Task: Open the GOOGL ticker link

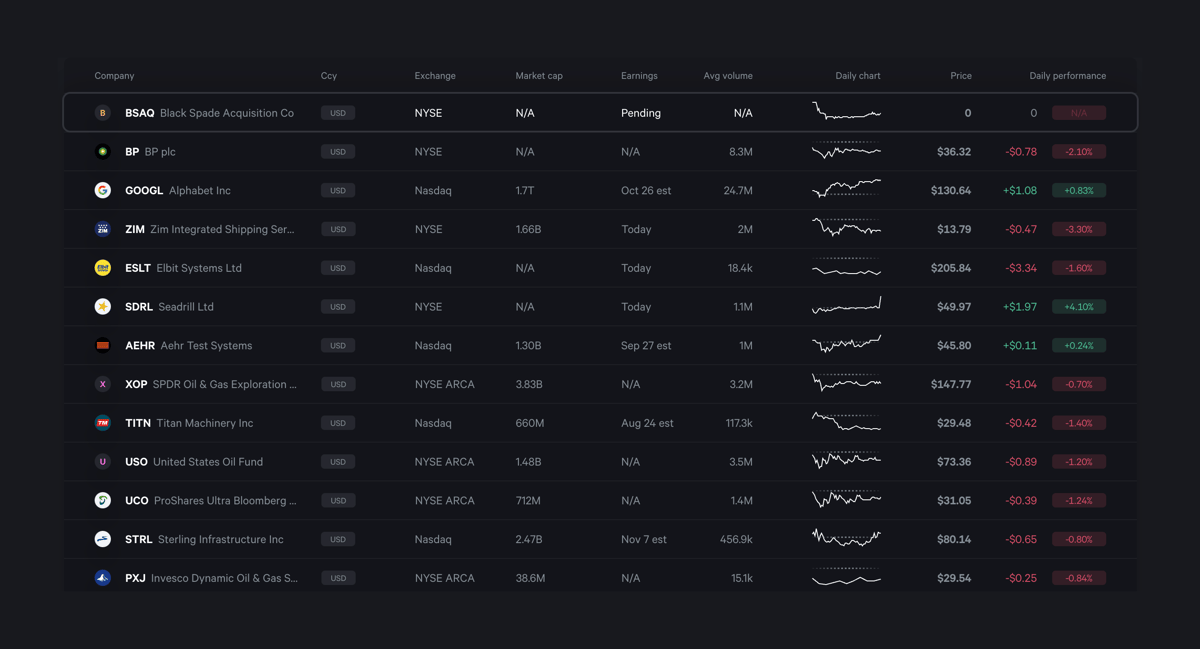Action: (143, 190)
